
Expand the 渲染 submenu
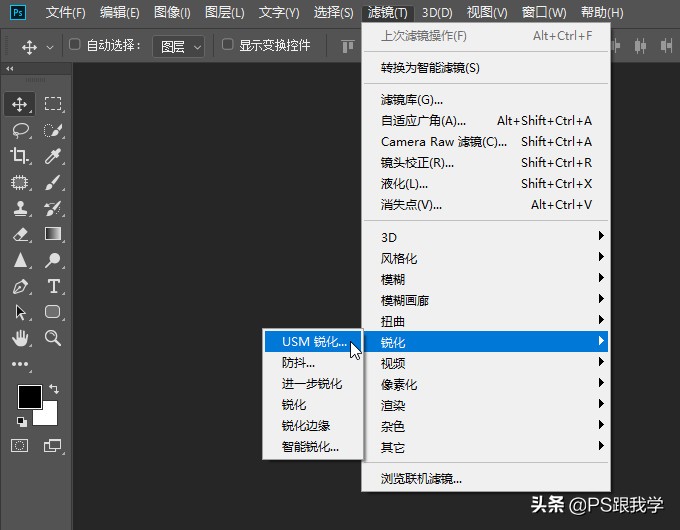pyautogui.click(x=486, y=405)
